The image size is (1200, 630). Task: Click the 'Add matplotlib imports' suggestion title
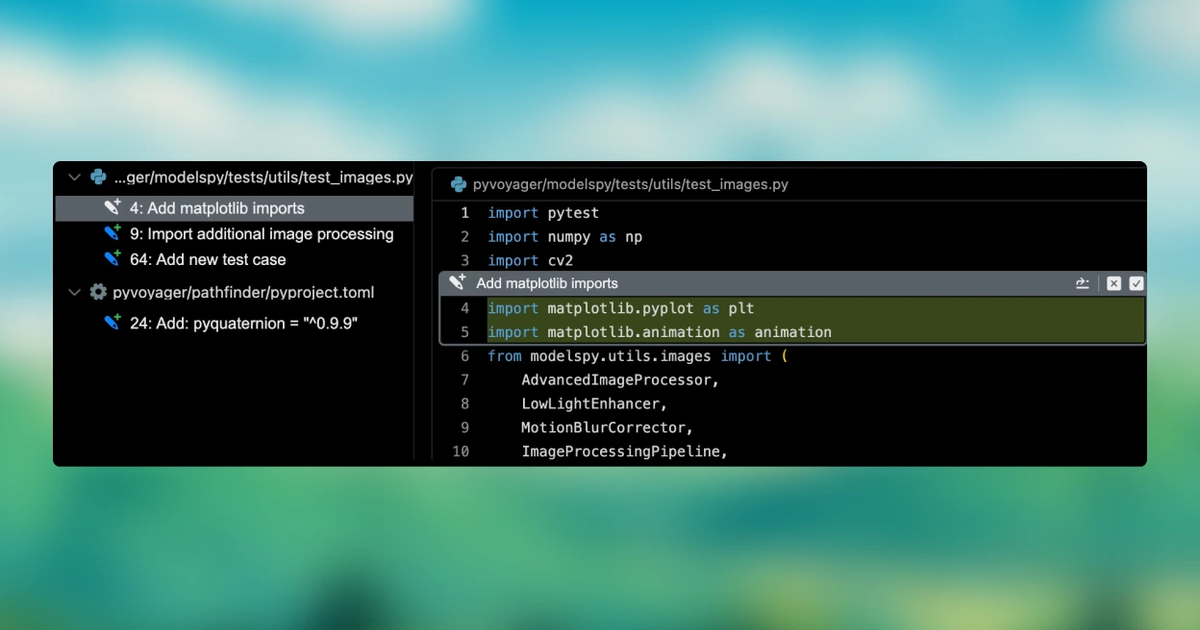pos(547,283)
